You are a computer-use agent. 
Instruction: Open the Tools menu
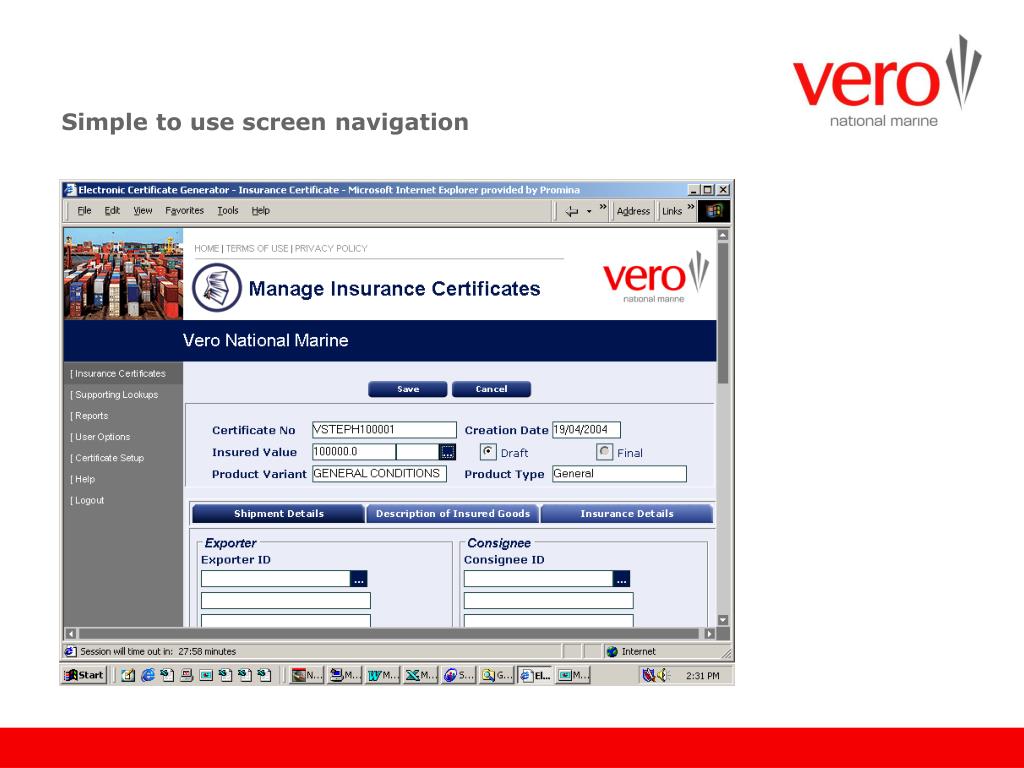point(228,210)
